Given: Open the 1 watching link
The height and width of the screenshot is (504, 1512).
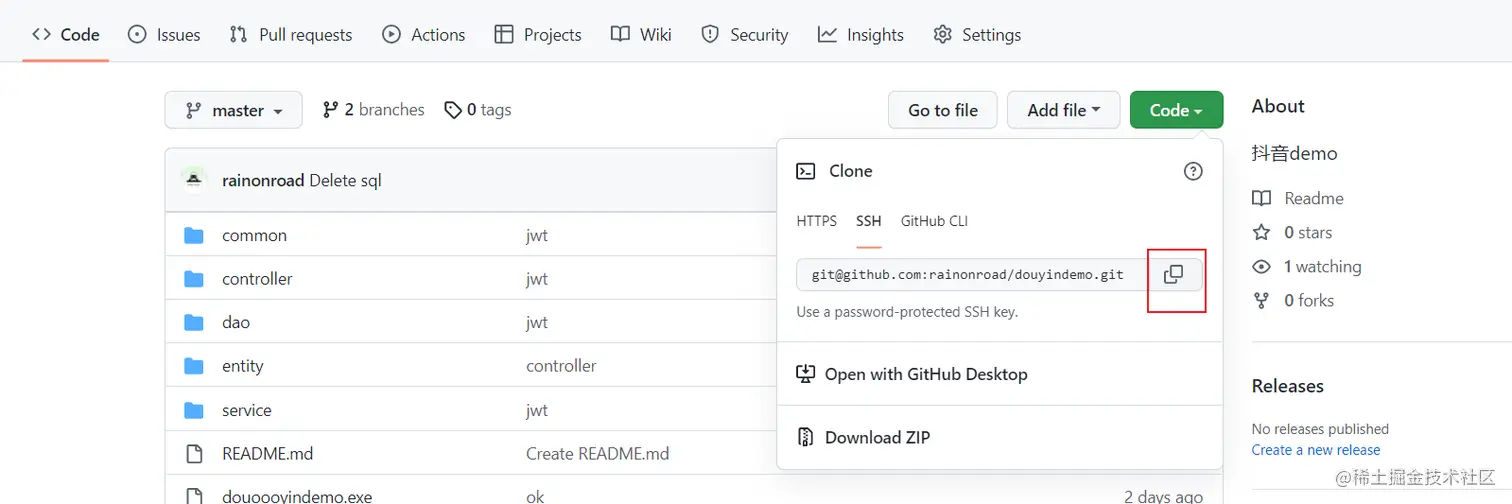Looking at the screenshot, I should tap(1307, 267).
